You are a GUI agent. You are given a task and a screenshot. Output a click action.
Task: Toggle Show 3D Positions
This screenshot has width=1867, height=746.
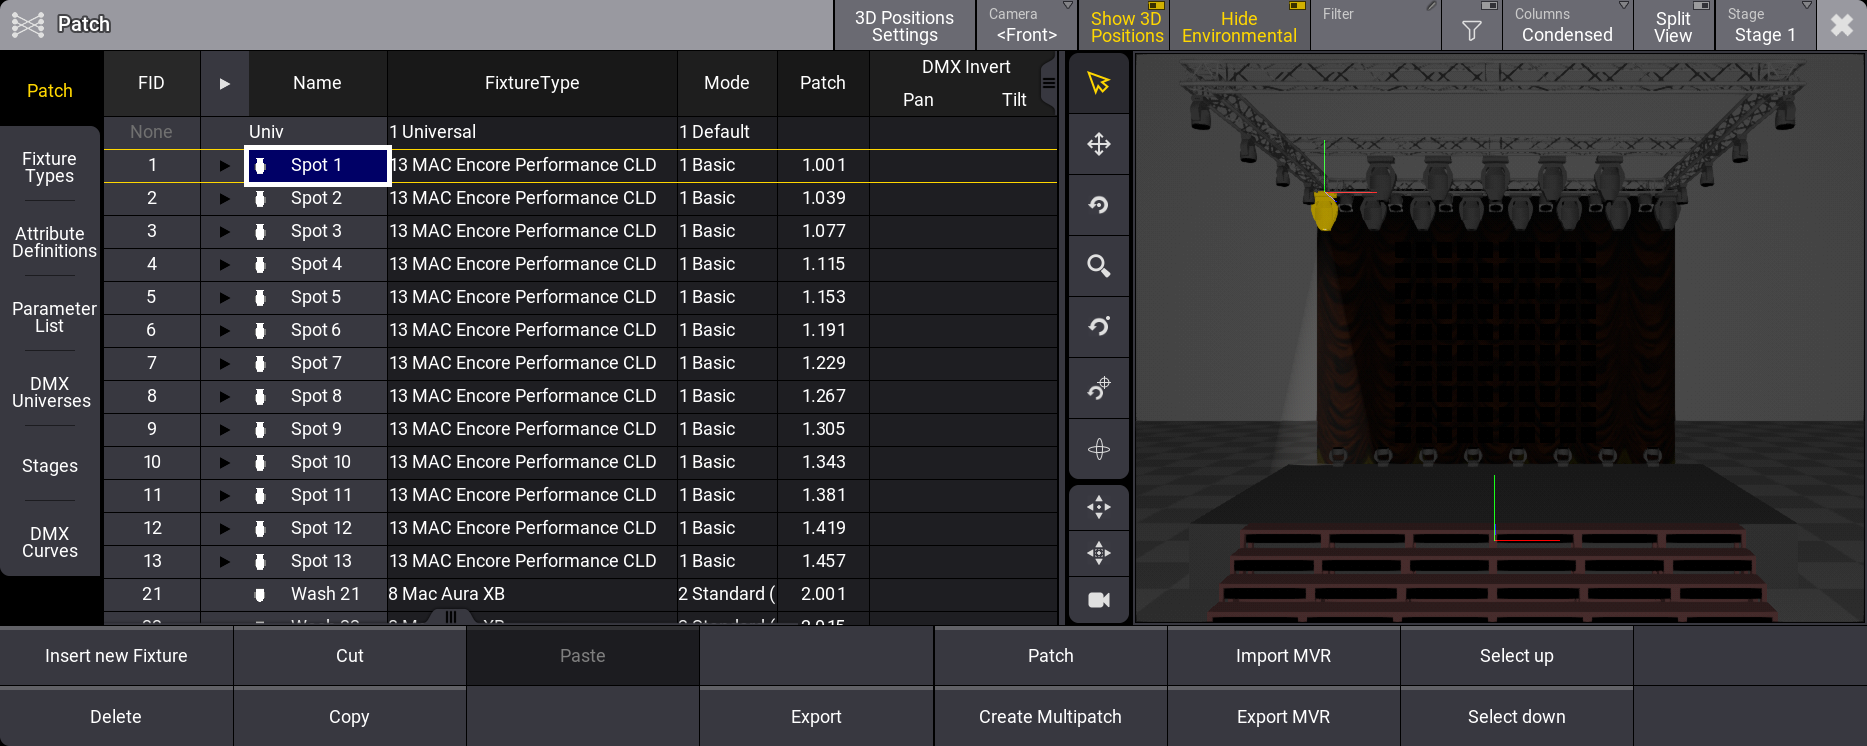(x=1126, y=26)
